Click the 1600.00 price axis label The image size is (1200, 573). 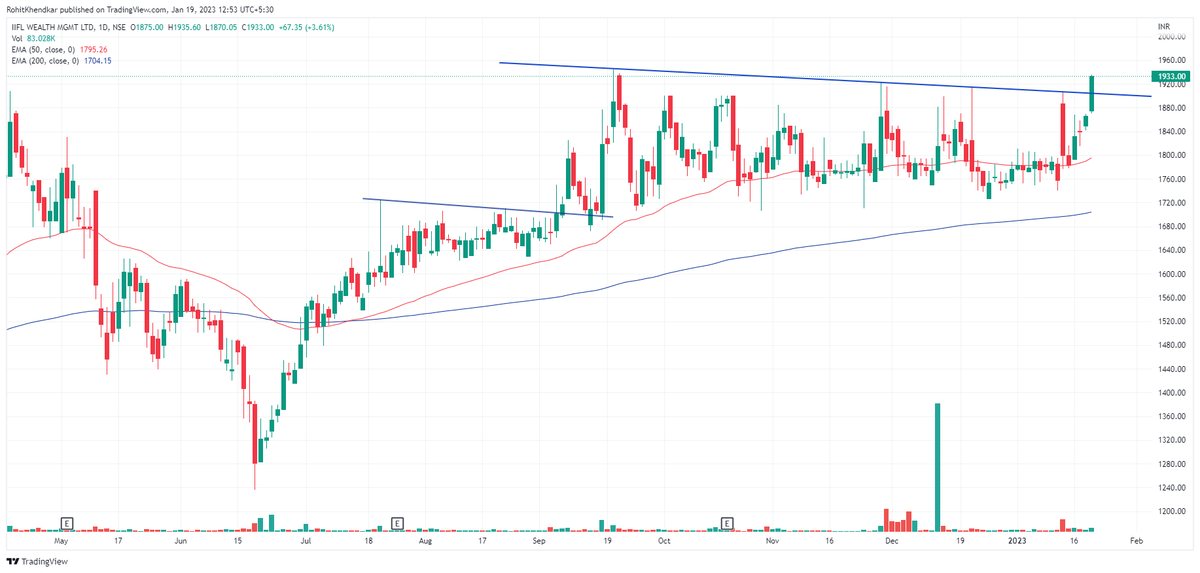tap(1171, 274)
